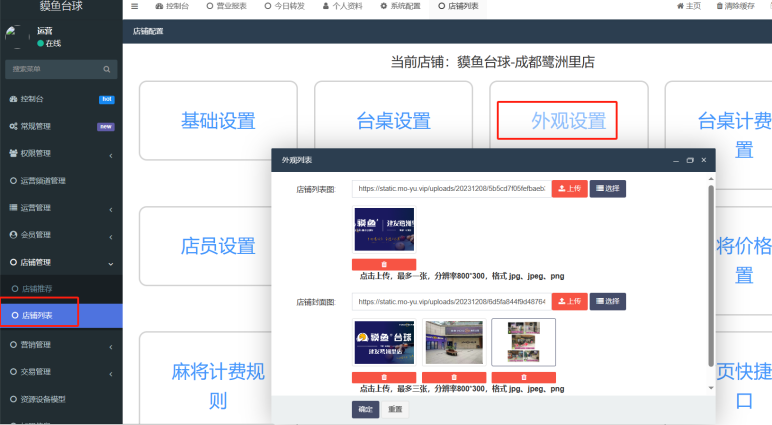This screenshot has width=772, height=425.
Task: Delete the 店铺列表图 image with trash button
Action: [x=384, y=264]
